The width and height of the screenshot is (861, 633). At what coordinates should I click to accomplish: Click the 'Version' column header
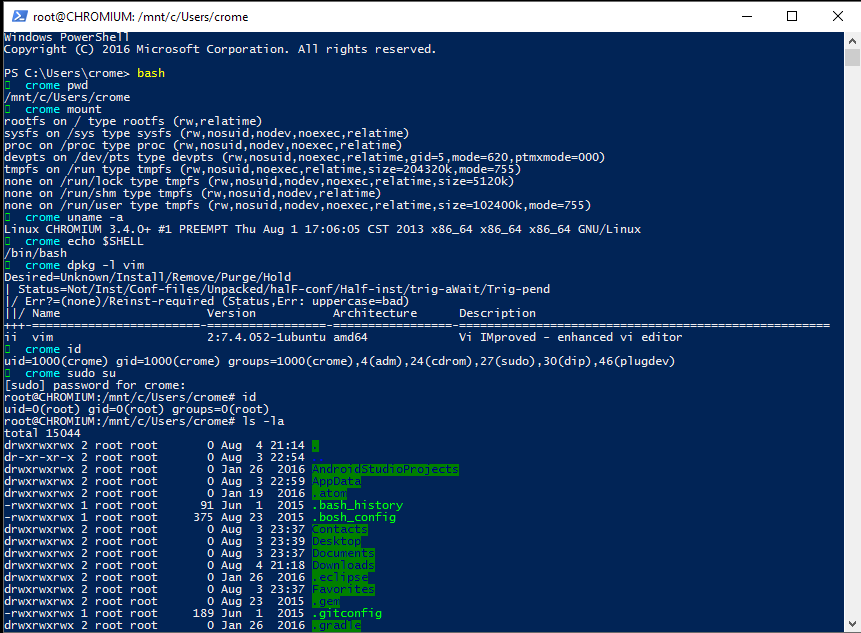click(x=231, y=313)
